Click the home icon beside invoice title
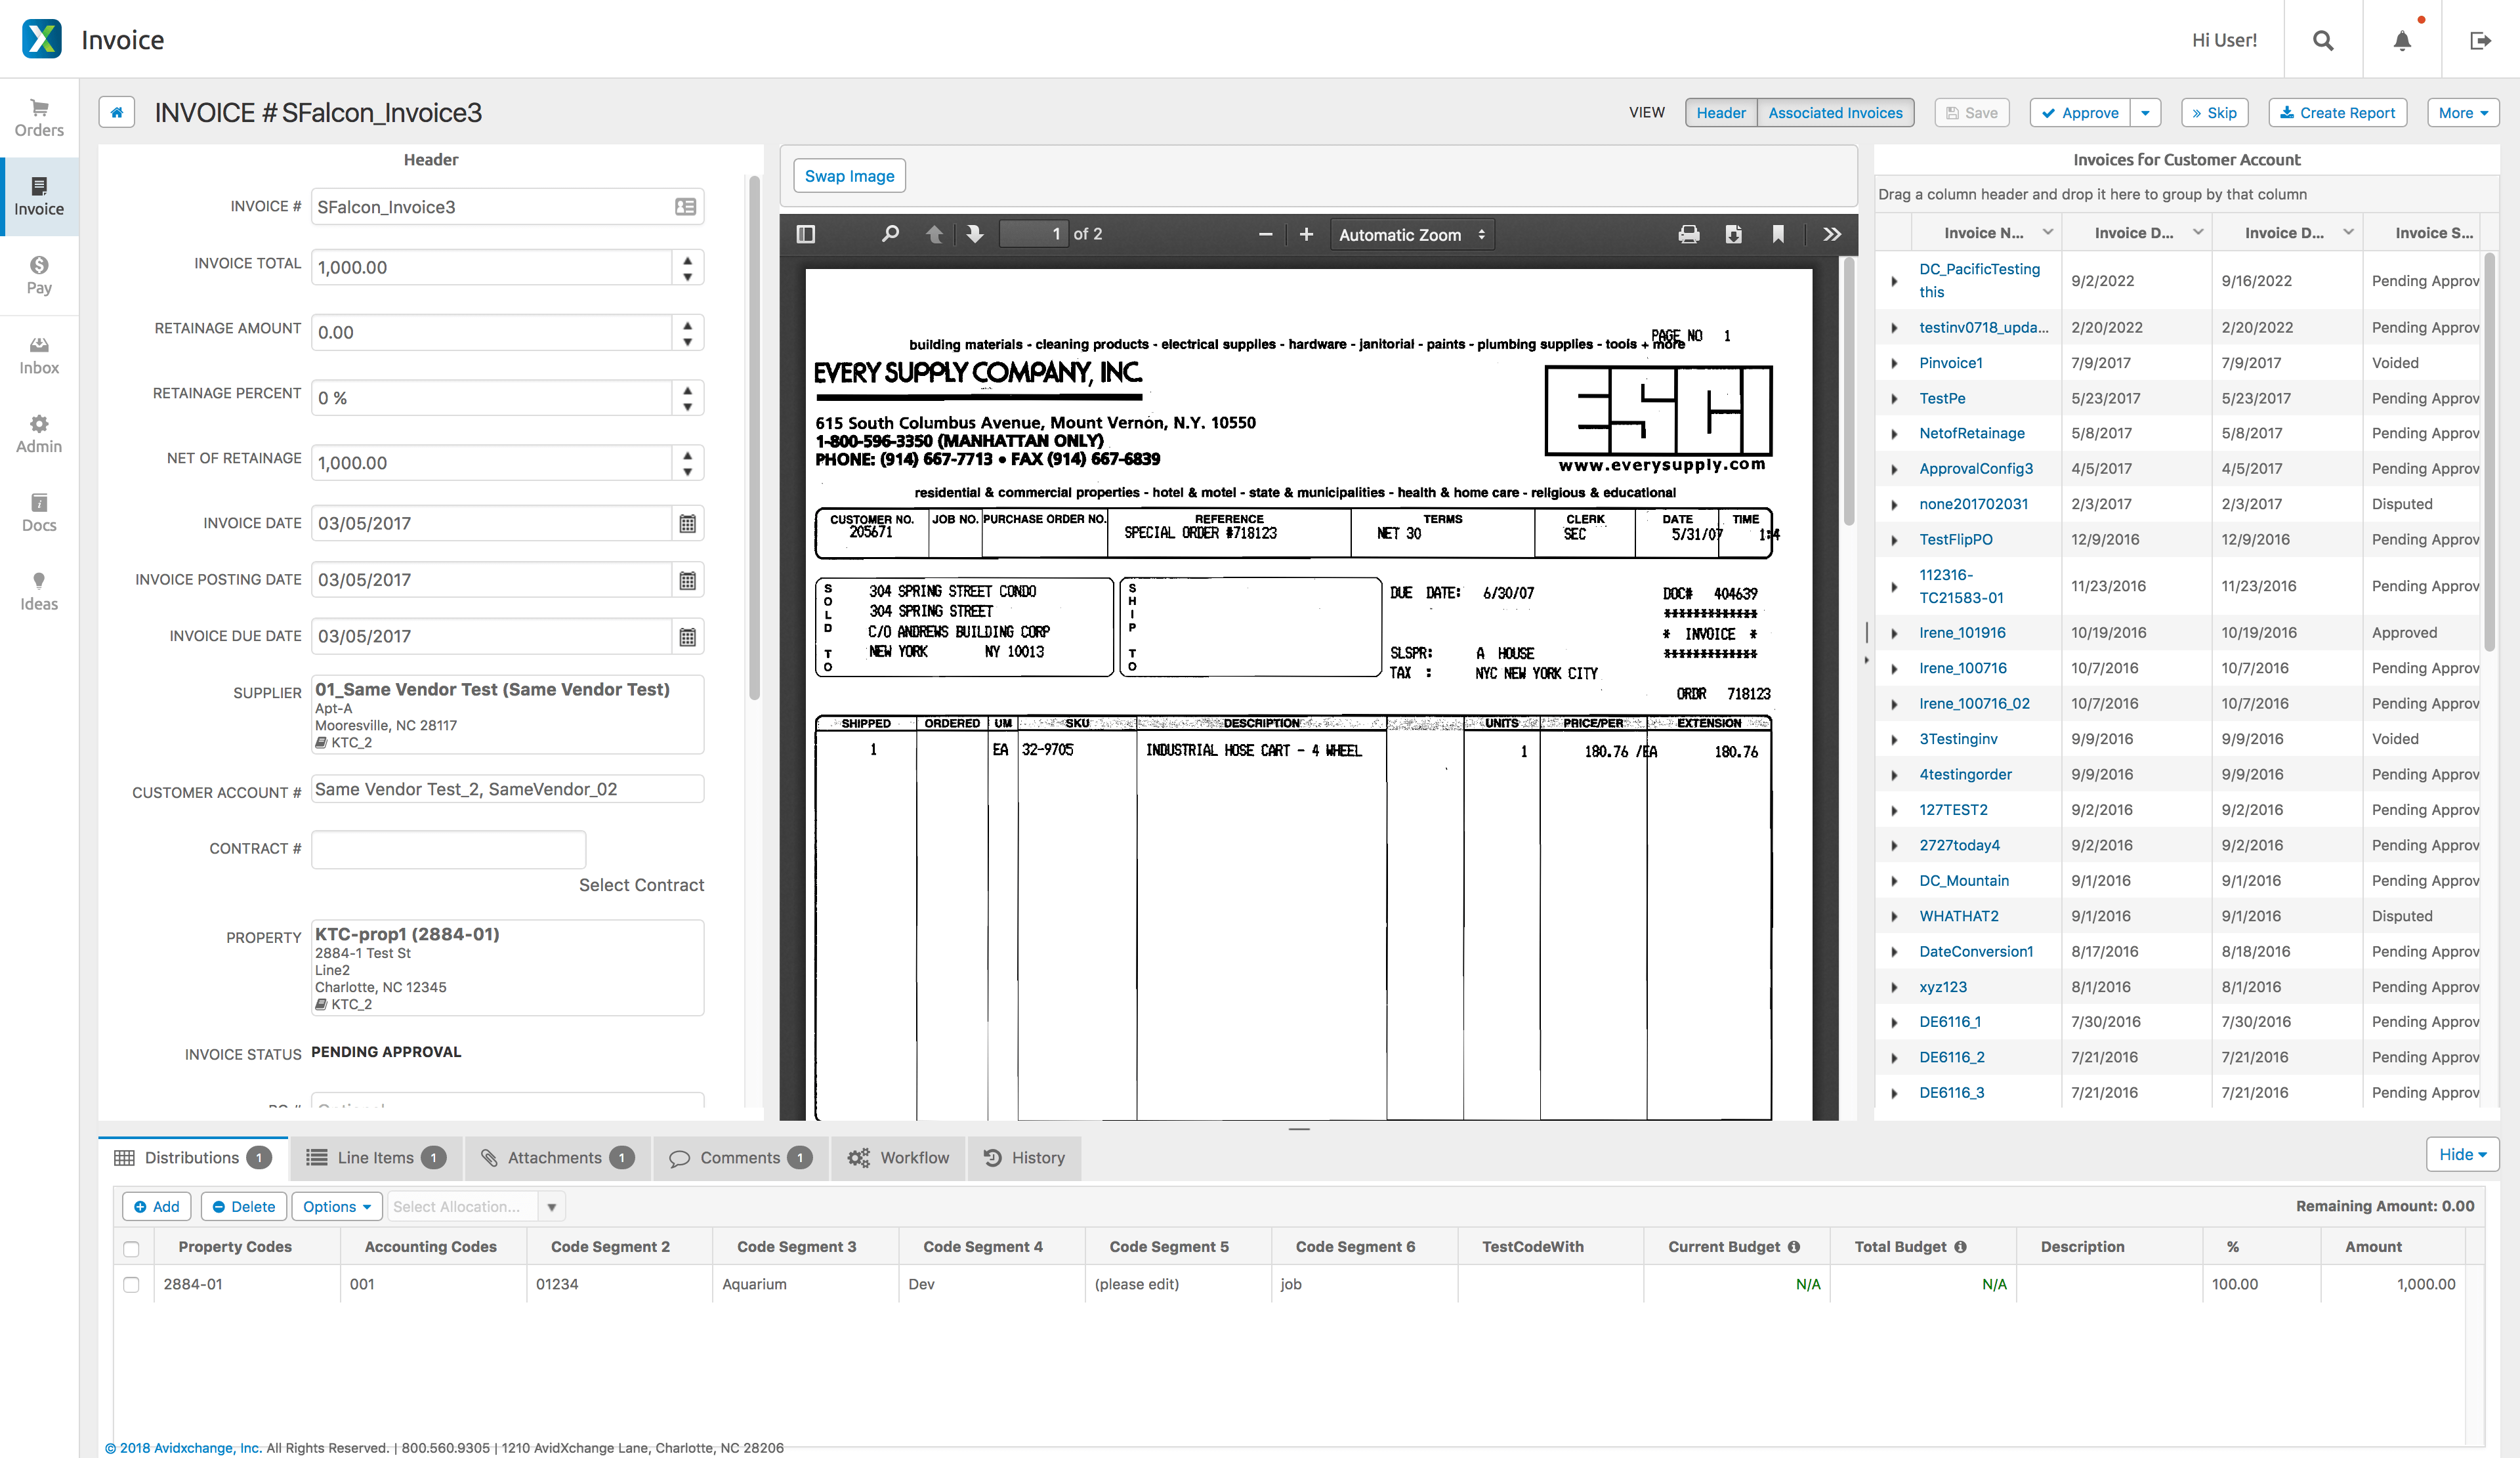This screenshot has width=2520, height=1458. (x=117, y=112)
